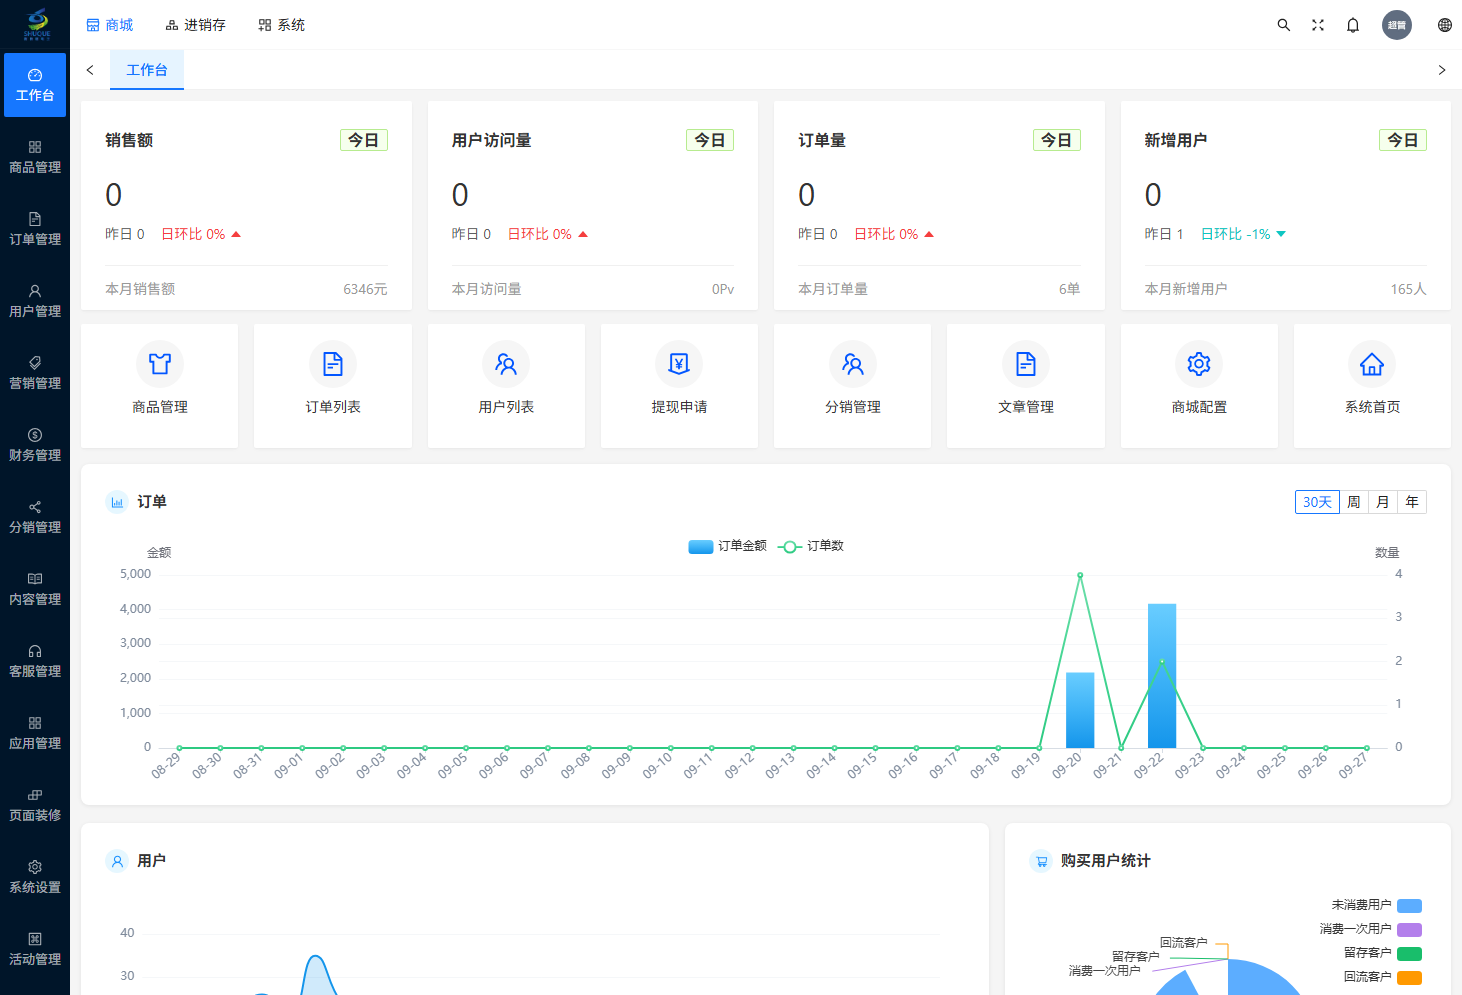Open 系统首页 house shortcut icon
Screen dimensions: 1462x995
click(x=1372, y=364)
